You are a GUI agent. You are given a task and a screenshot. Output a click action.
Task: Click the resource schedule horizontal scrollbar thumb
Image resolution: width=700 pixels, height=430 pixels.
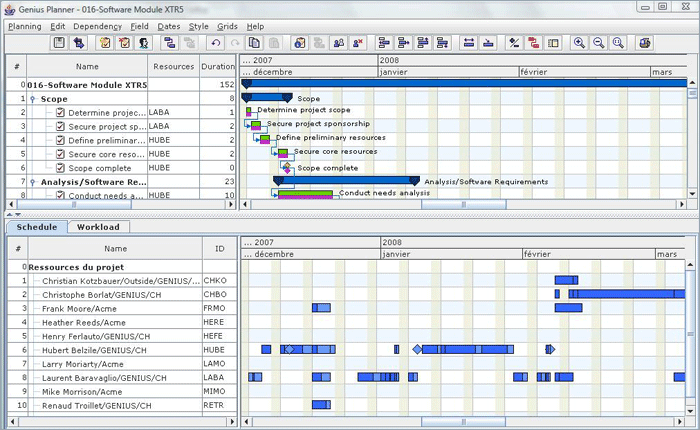[x=464, y=421]
